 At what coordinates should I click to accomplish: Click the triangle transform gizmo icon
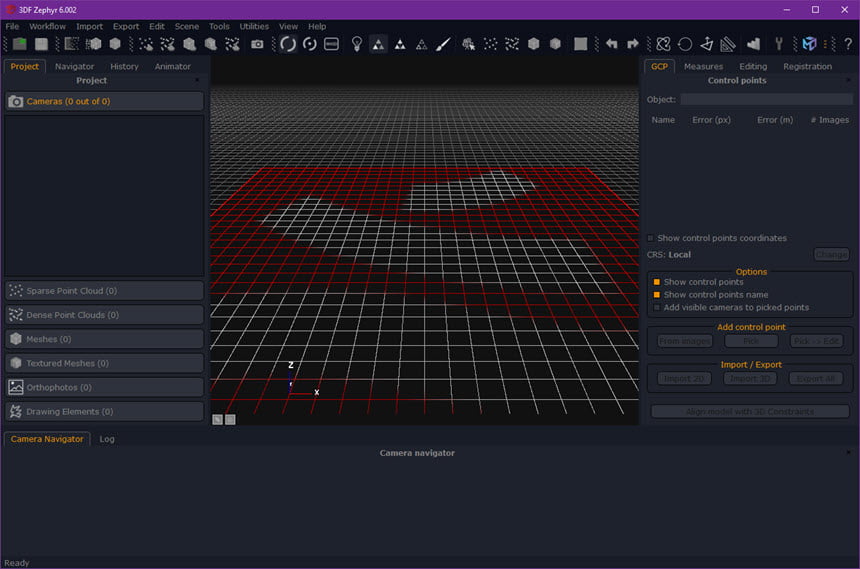pyautogui.click(x=706, y=44)
